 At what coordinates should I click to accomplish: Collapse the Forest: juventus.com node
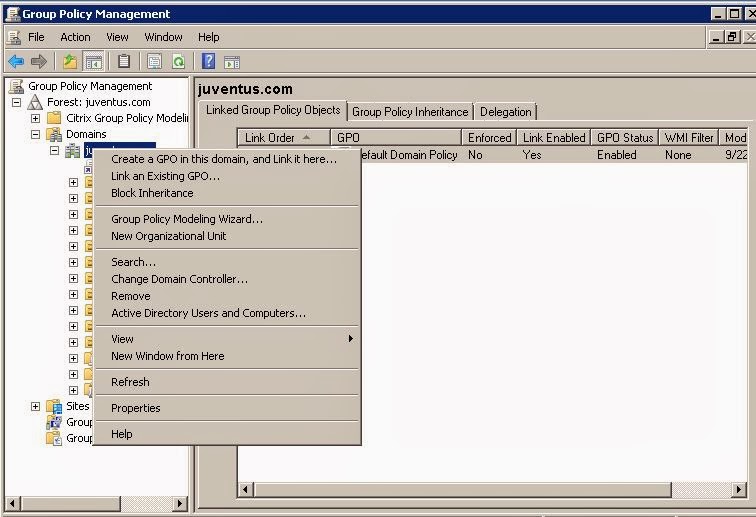pos(16,102)
